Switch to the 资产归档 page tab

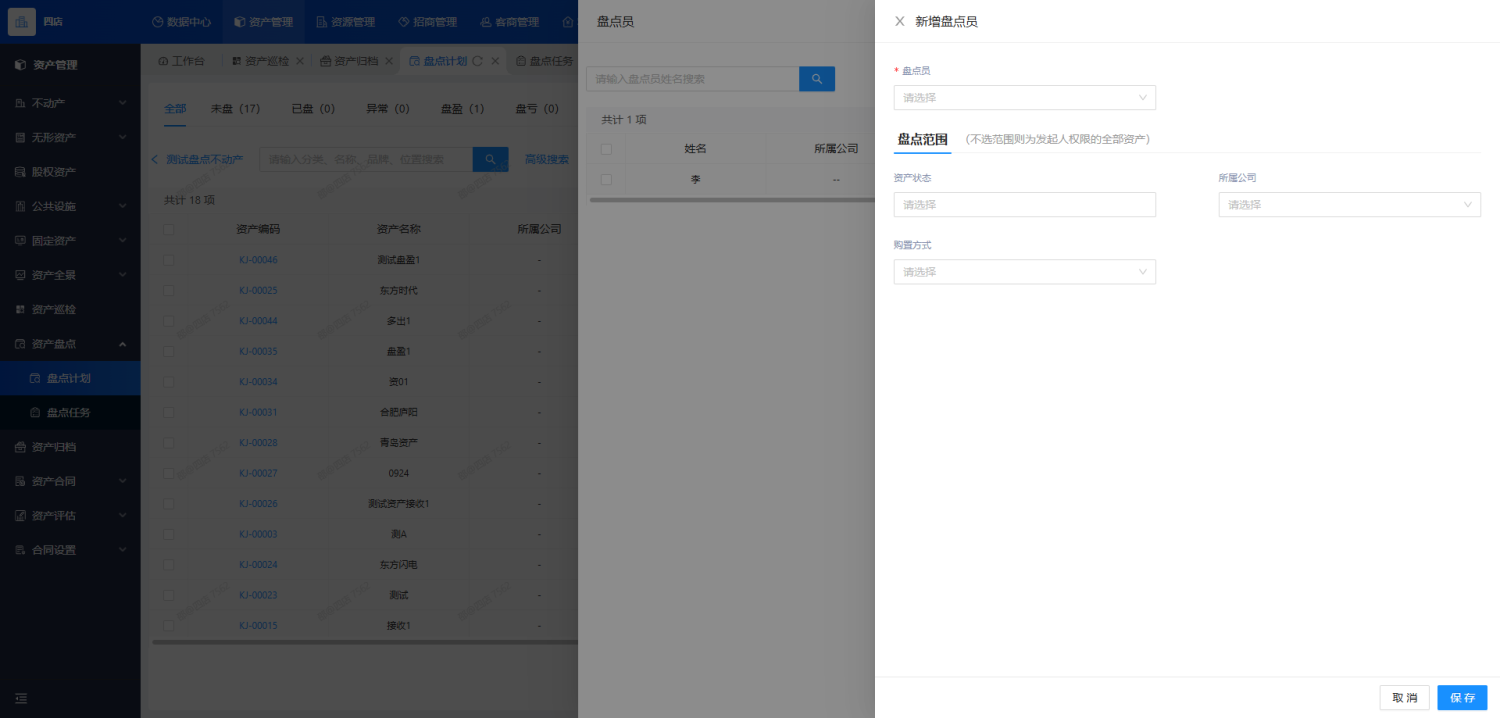(348, 61)
